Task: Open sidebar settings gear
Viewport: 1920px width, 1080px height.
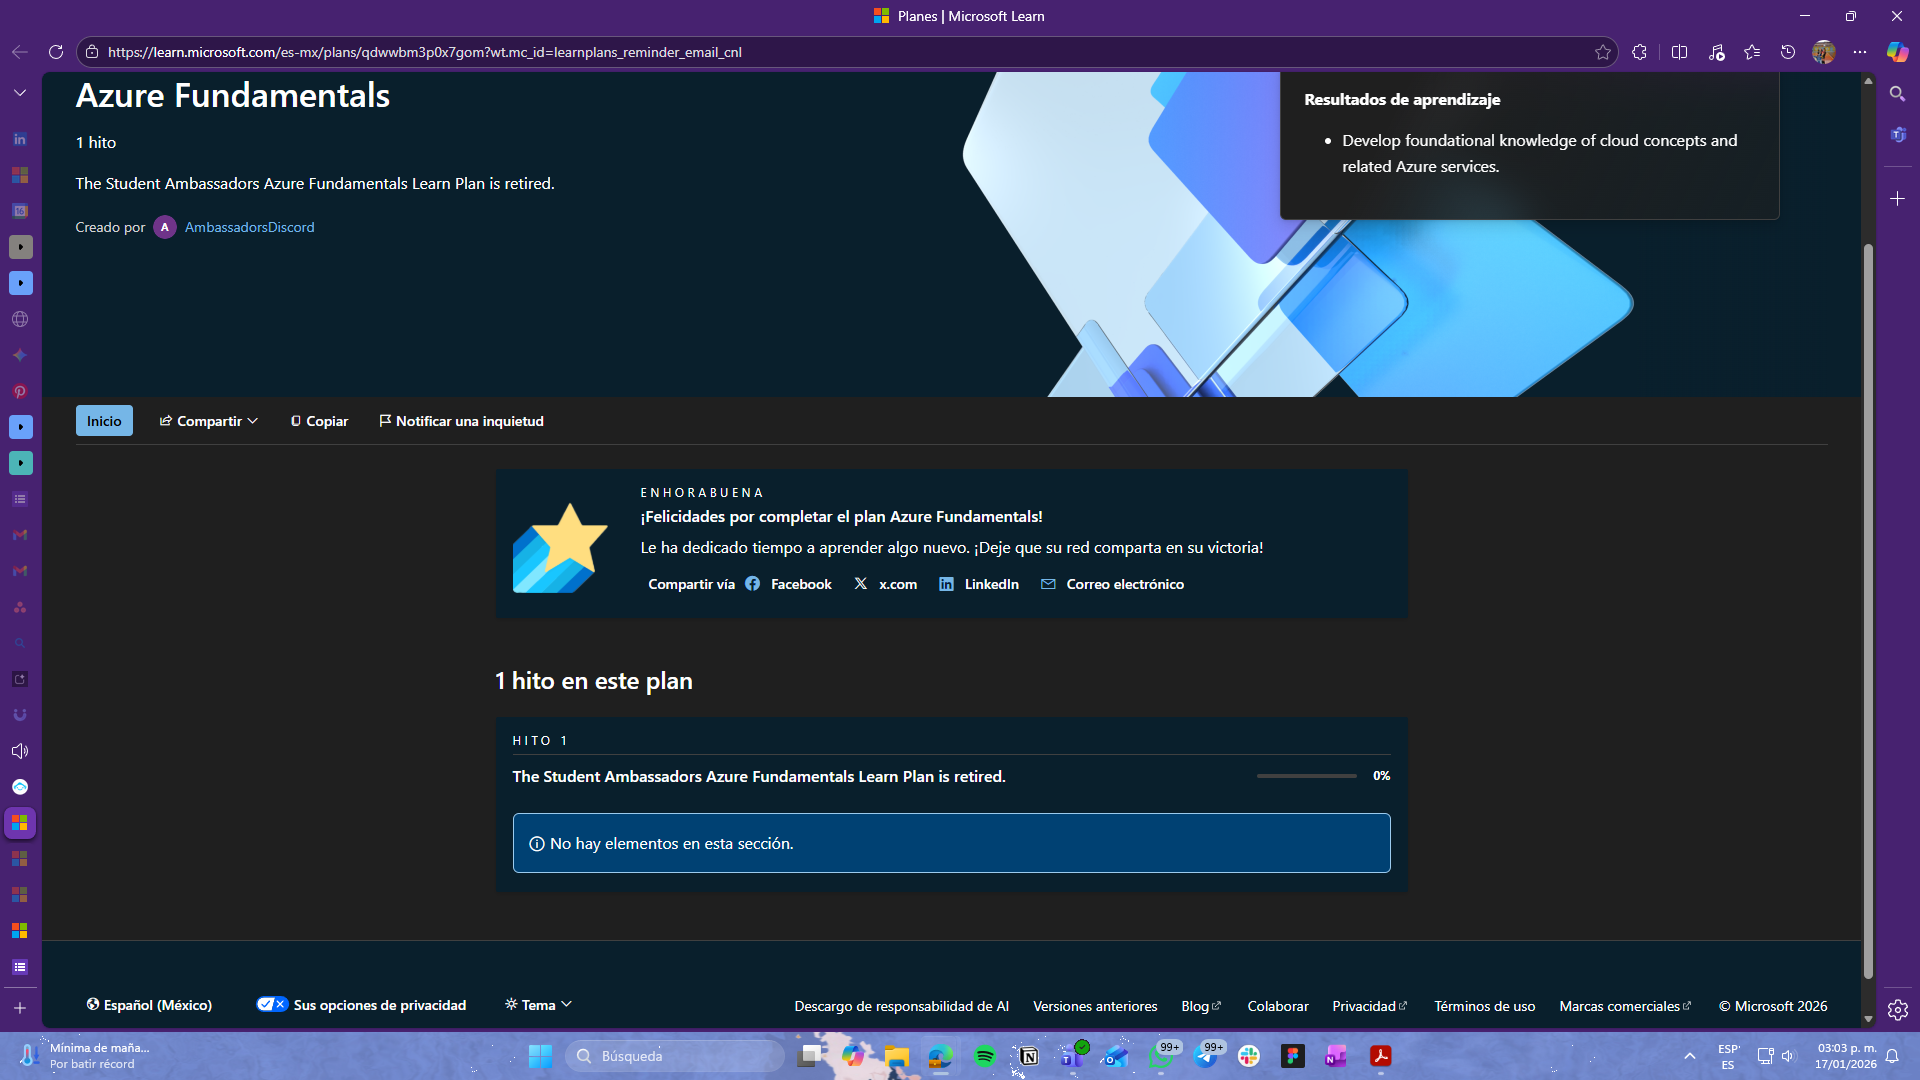Action: pyautogui.click(x=1897, y=1010)
